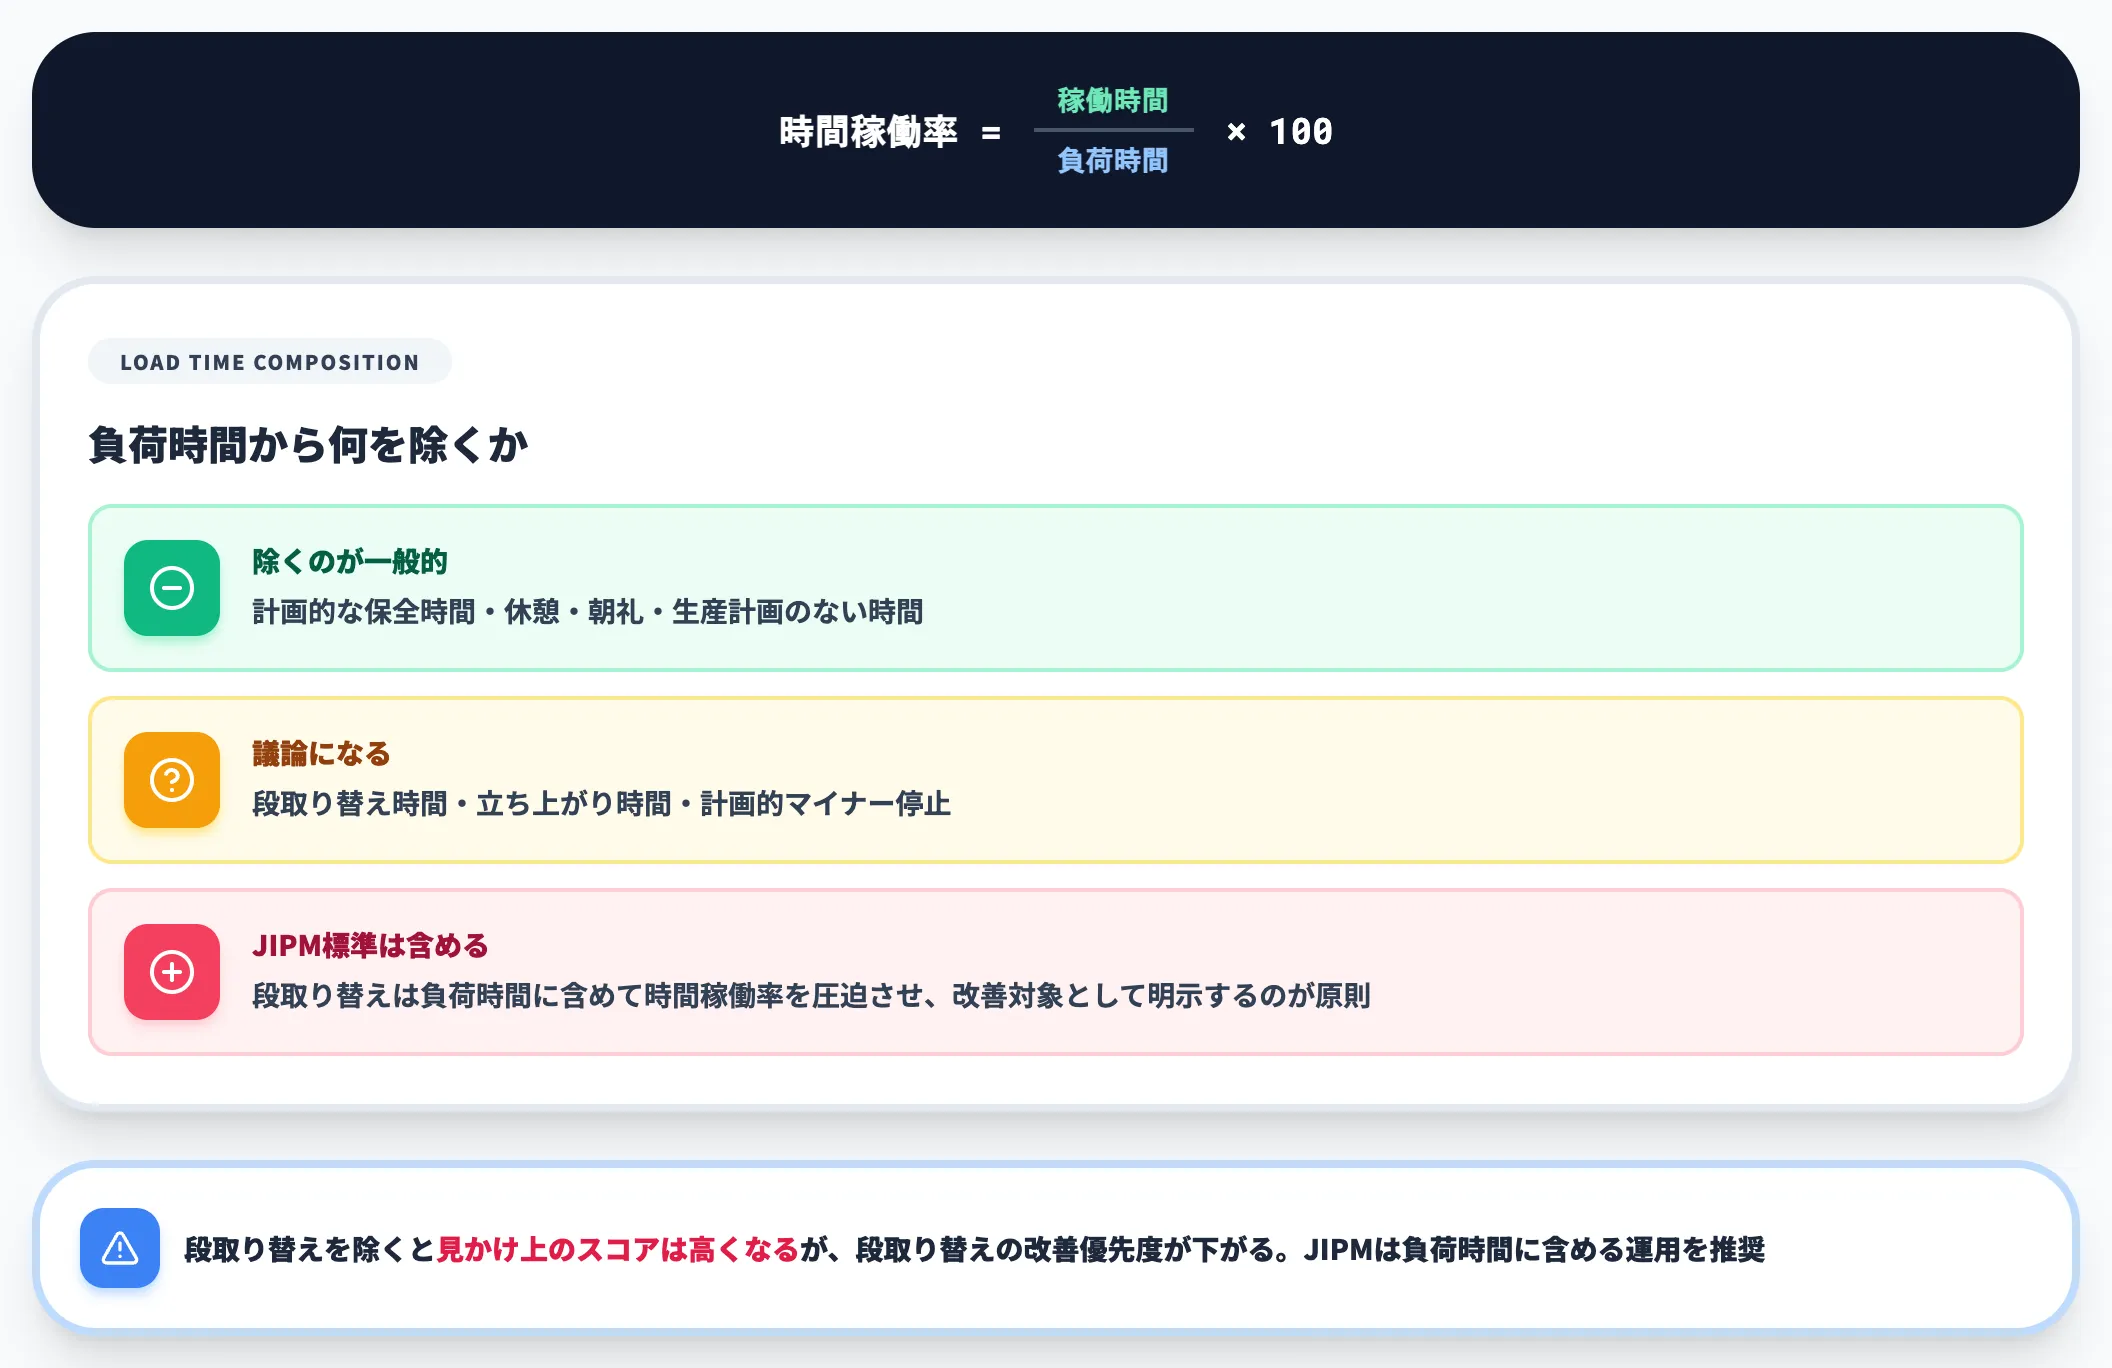Image resolution: width=2112 pixels, height=1368 pixels.
Task: Click text JIPMは負荷時間に含める運用を推奨
Action: point(1535,1249)
